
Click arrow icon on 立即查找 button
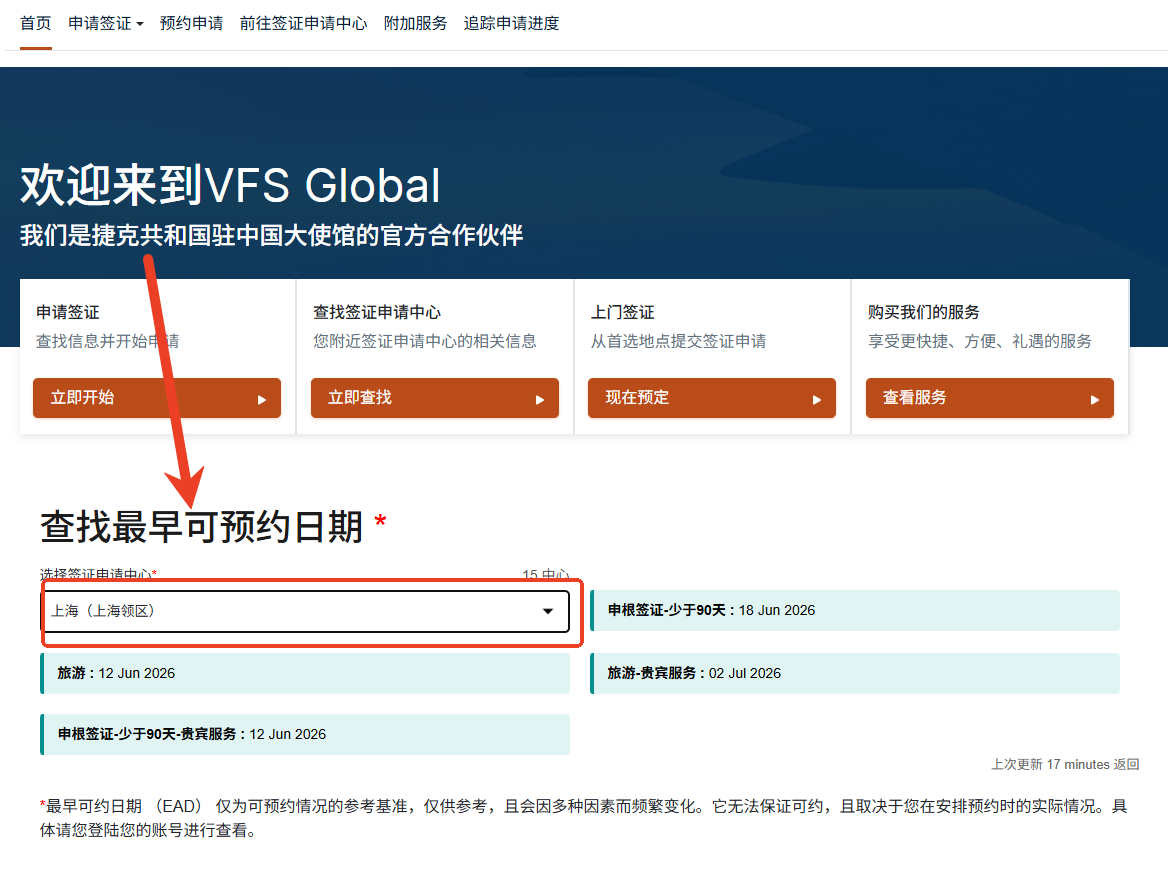coord(539,400)
